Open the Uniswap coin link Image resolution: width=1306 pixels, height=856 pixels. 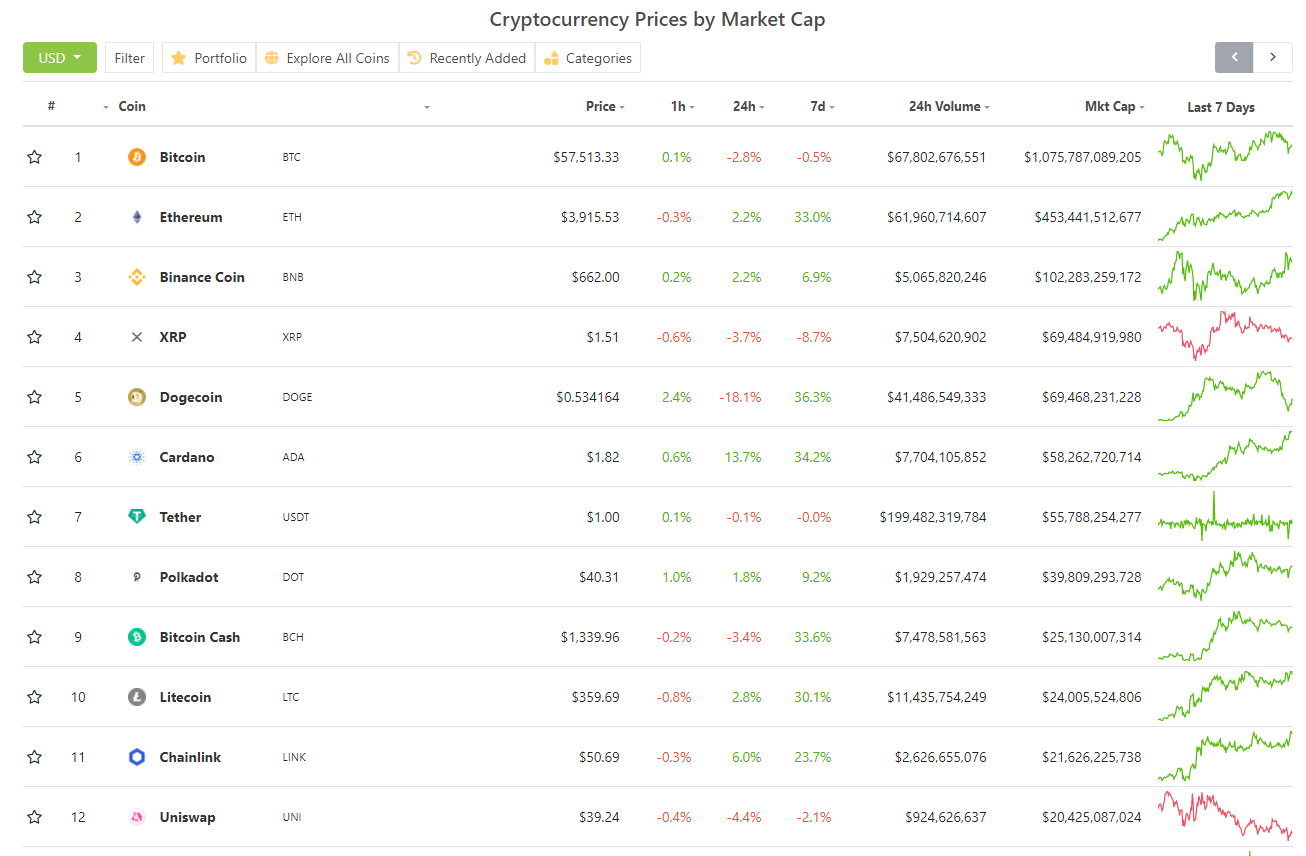187,817
